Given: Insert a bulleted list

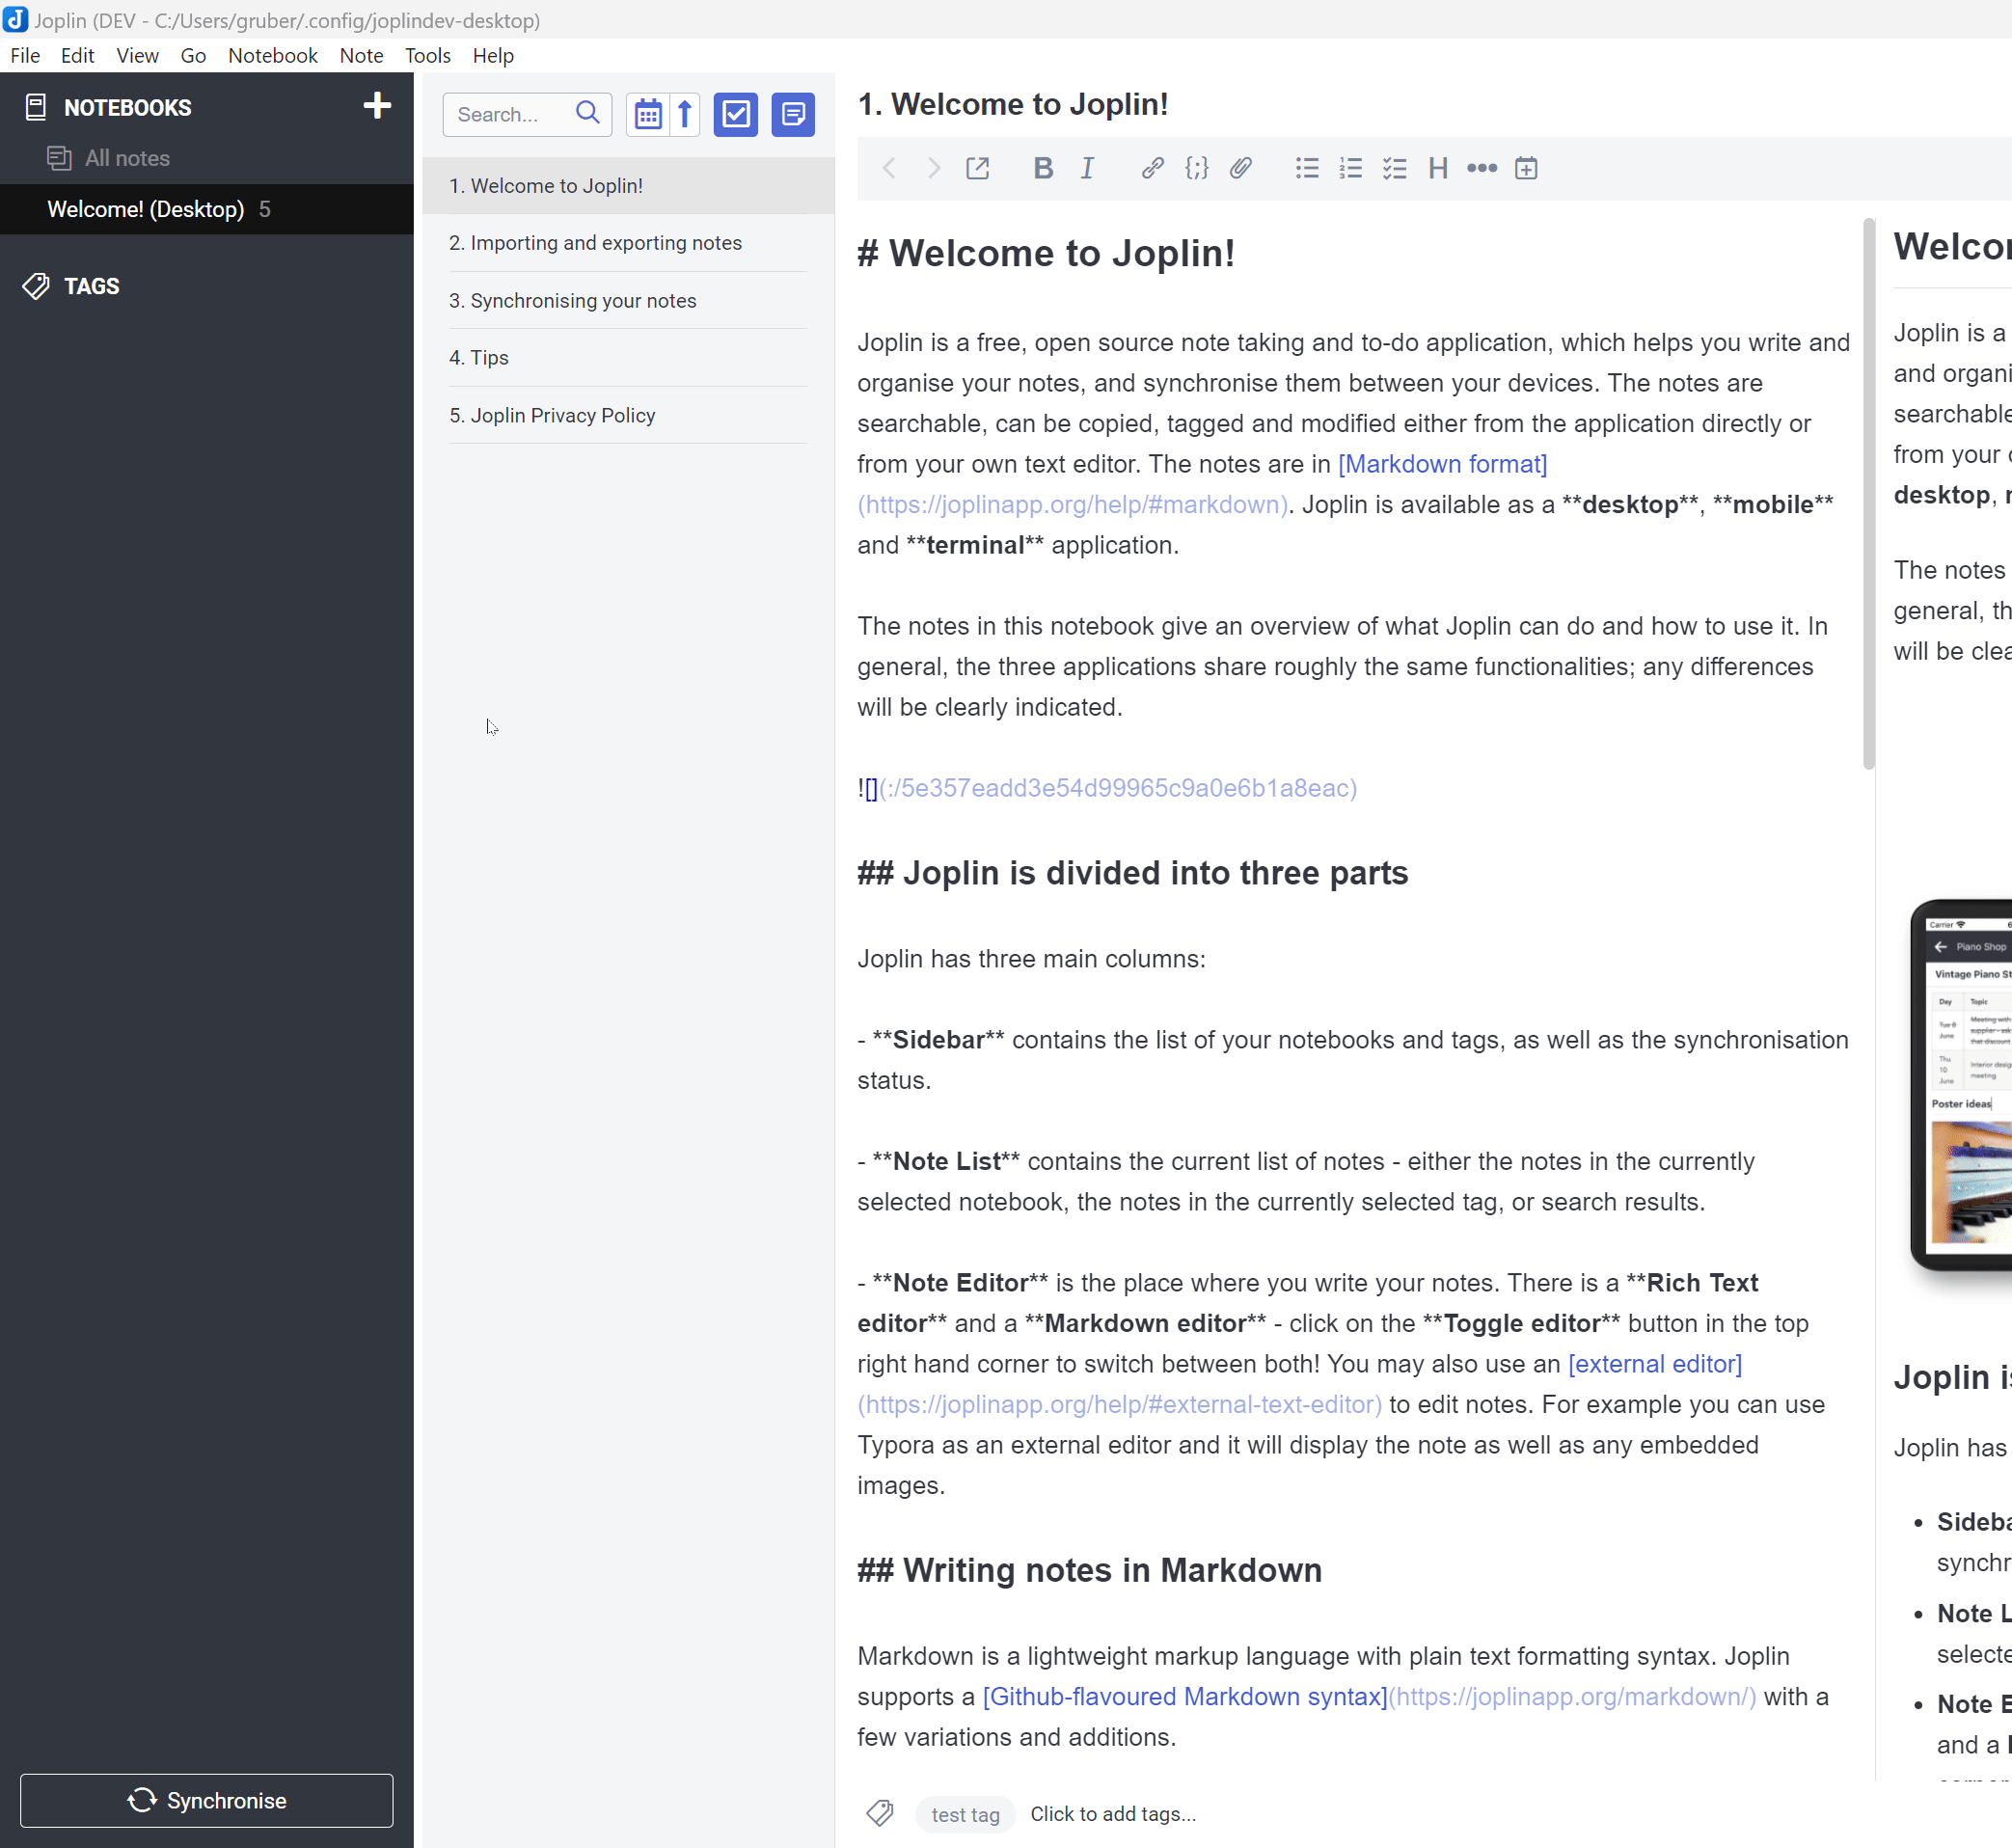Looking at the screenshot, I should click(1306, 168).
